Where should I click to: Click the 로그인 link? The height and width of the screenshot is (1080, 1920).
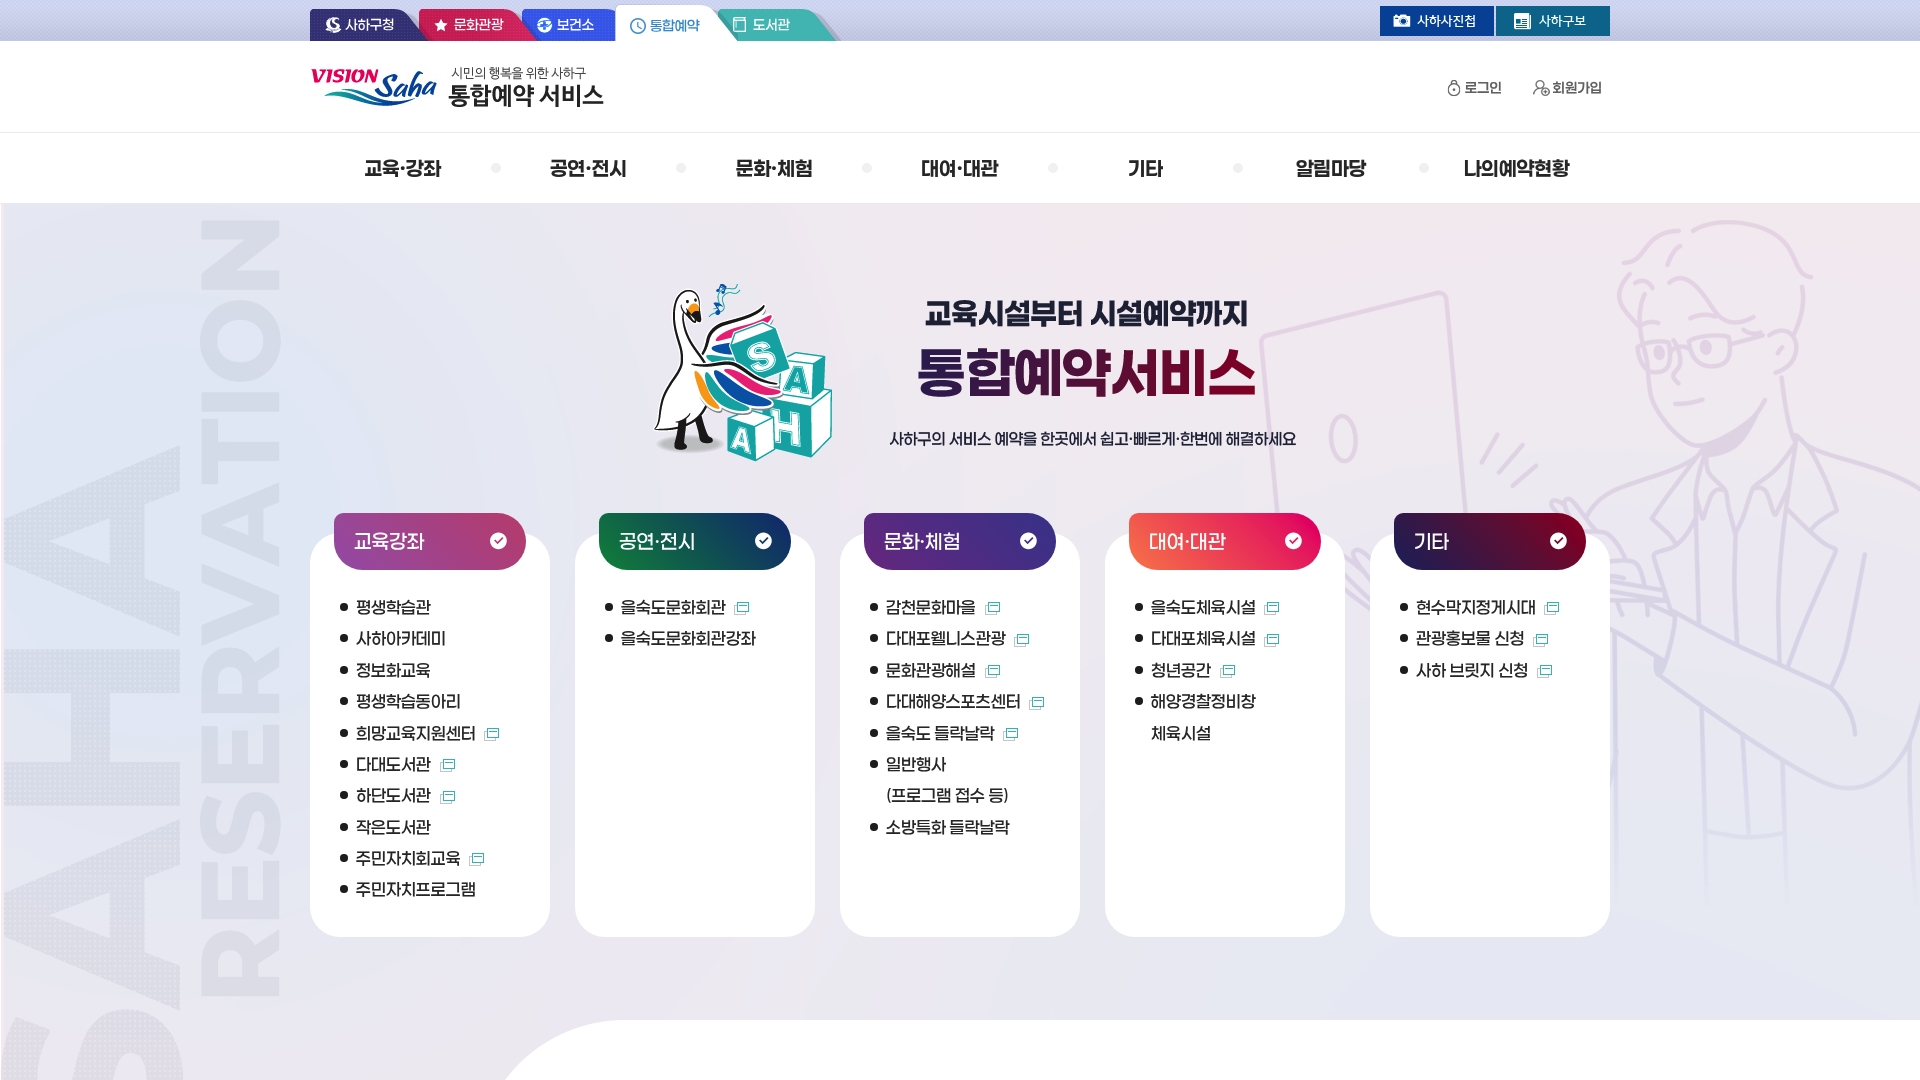click(x=1474, y=88)
